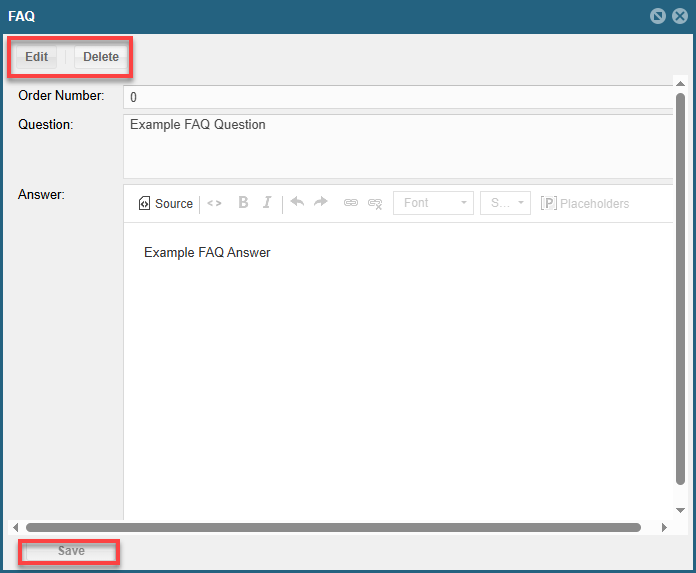The image size is (696, 573).
Task: Click into the Question text box
Action: tap(398, 146)
